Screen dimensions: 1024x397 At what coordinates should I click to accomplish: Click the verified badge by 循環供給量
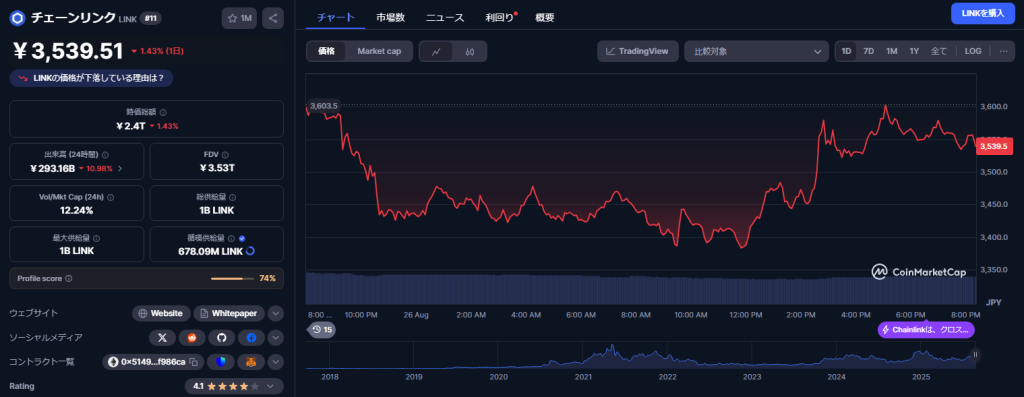point(242,238)
